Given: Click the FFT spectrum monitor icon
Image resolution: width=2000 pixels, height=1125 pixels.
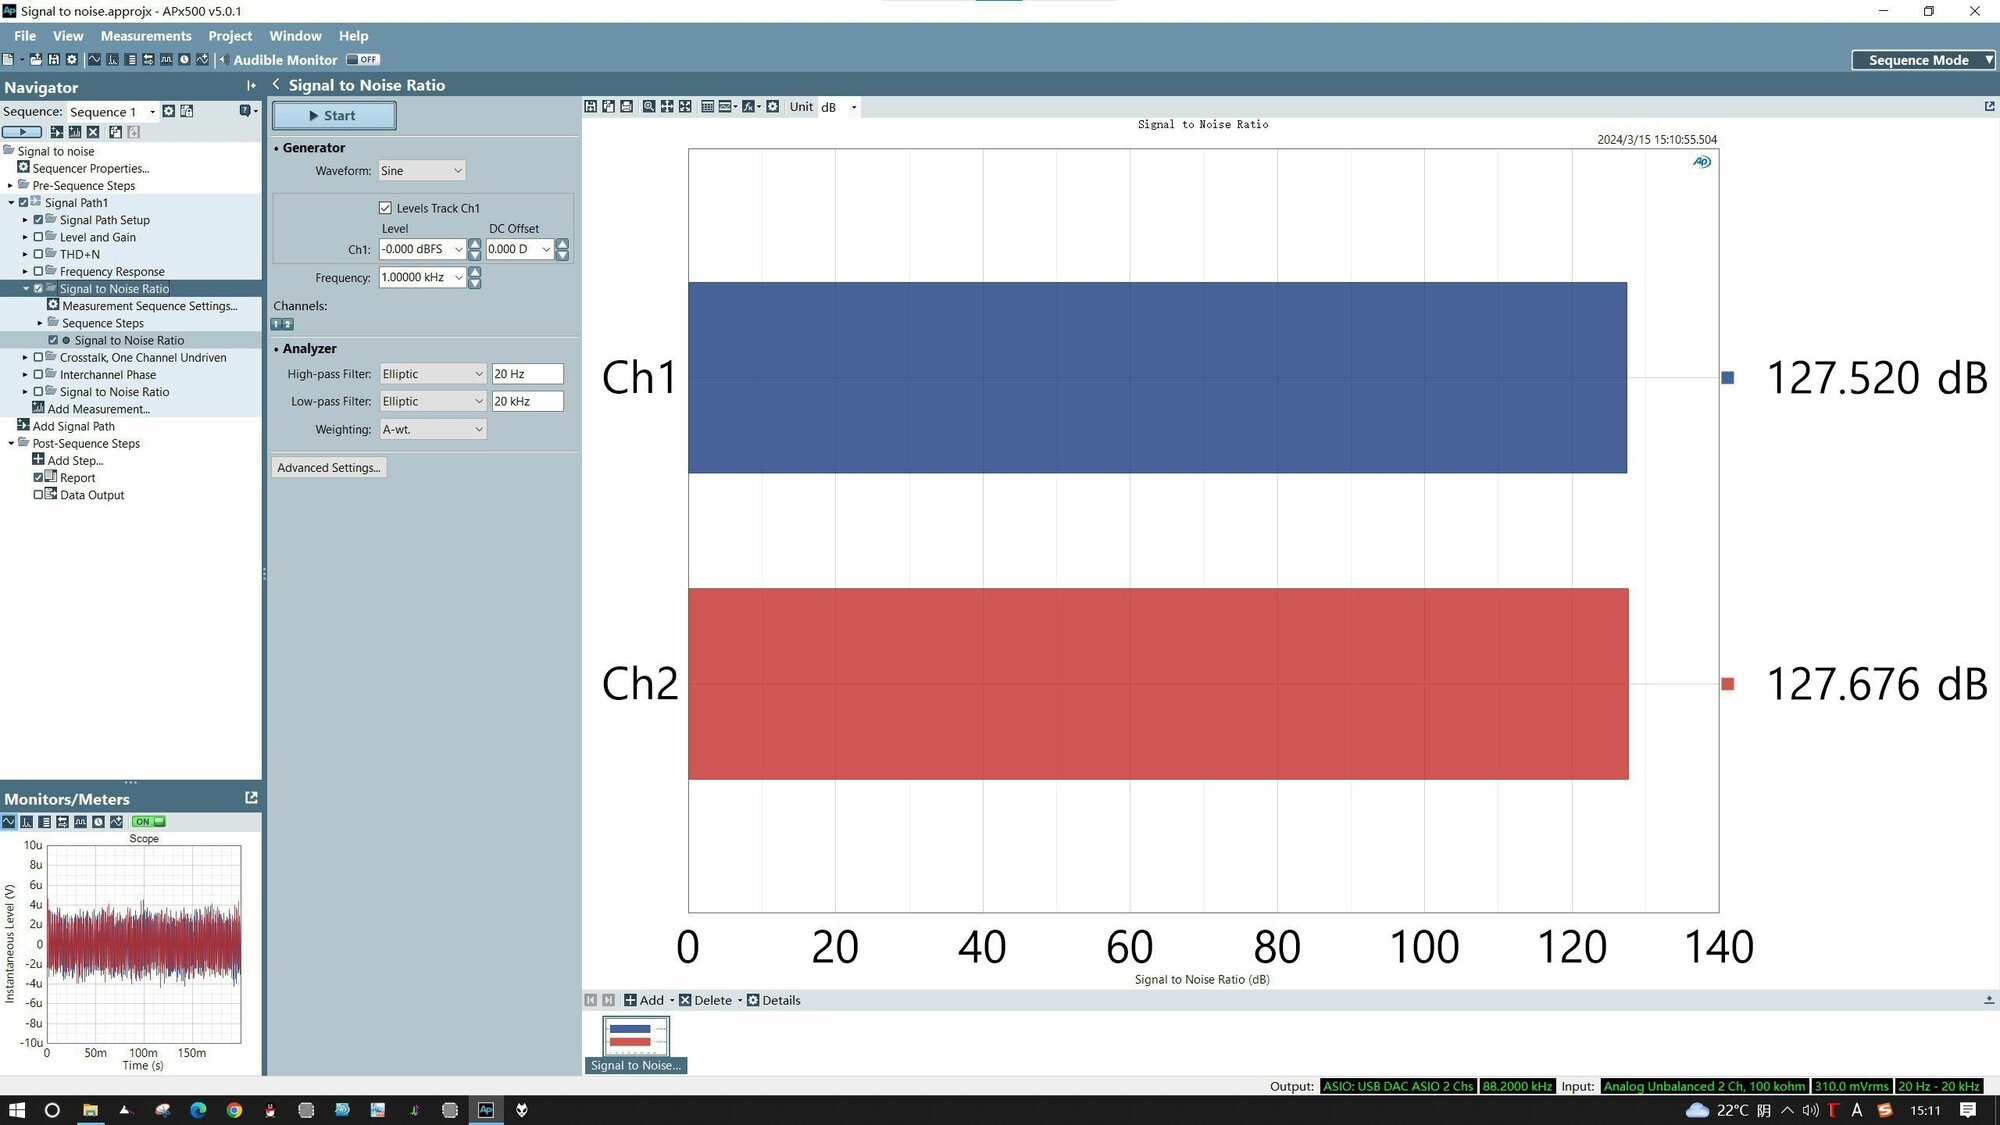Looking at the screenshot, I should click(112, 60).
